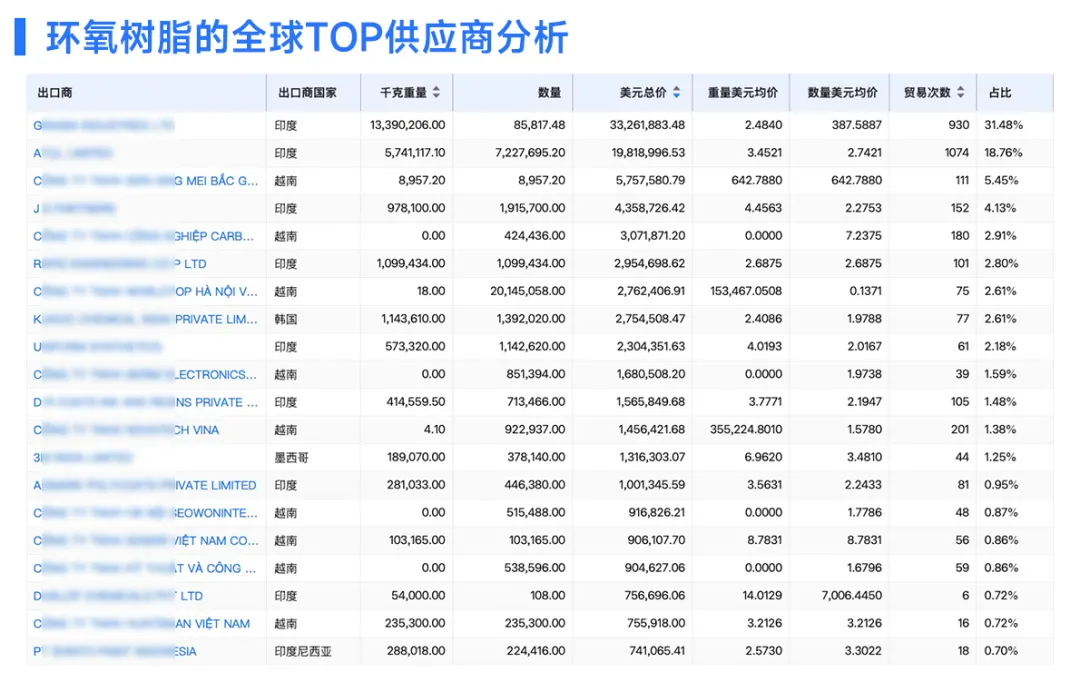Select trade count 1074
This screenshot has width=1080, height=682.
click(x=957, y=152)
